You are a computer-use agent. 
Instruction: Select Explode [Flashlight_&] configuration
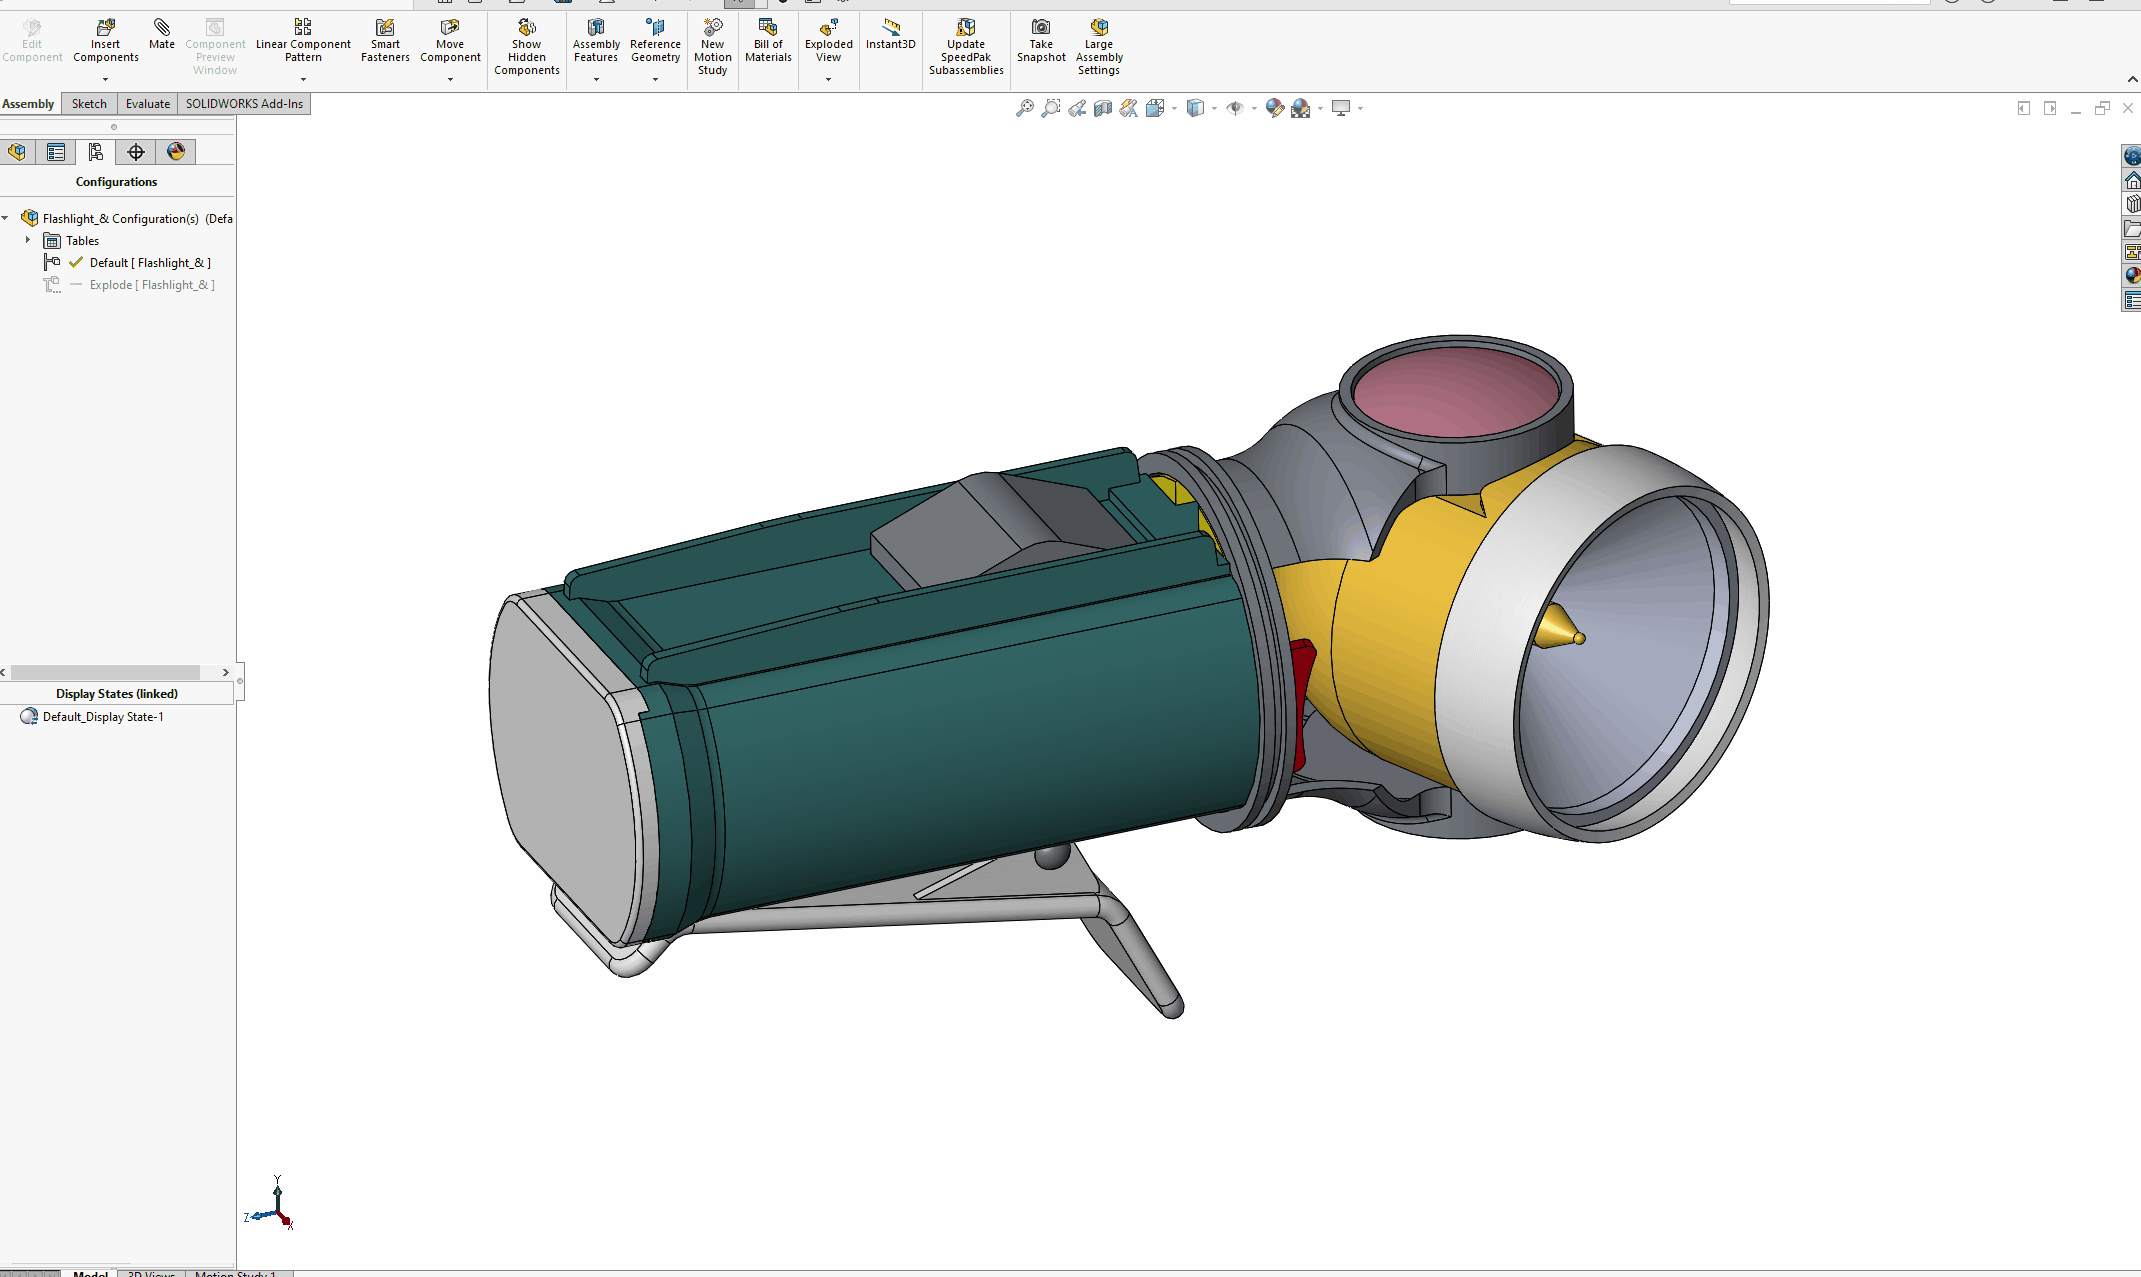click(152, 285)
